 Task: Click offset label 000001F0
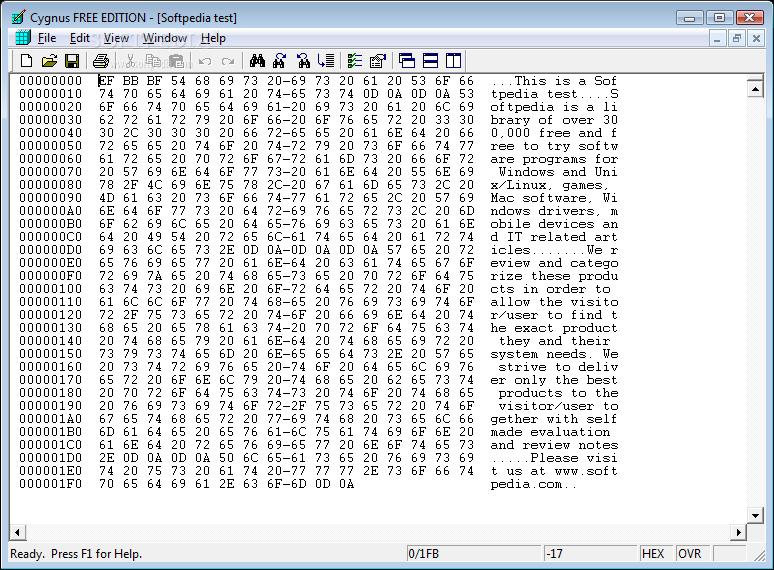pos(50,484)
